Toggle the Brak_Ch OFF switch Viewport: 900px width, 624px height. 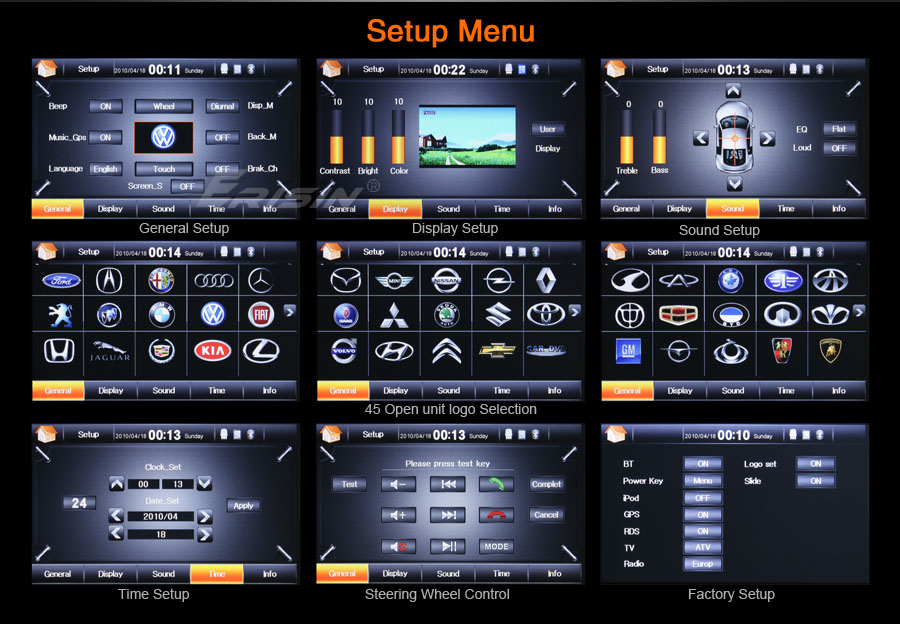pos(222,169)
